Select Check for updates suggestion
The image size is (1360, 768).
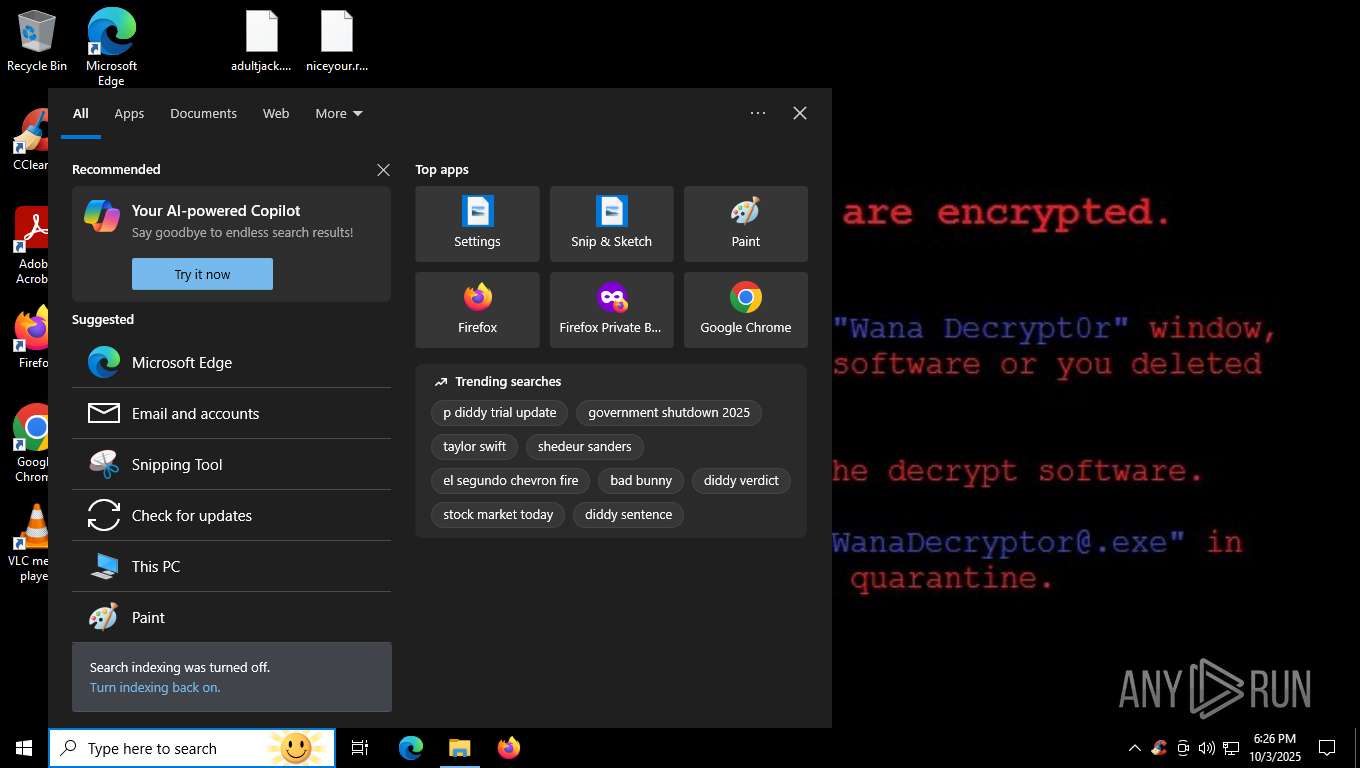tap(231, 515)
